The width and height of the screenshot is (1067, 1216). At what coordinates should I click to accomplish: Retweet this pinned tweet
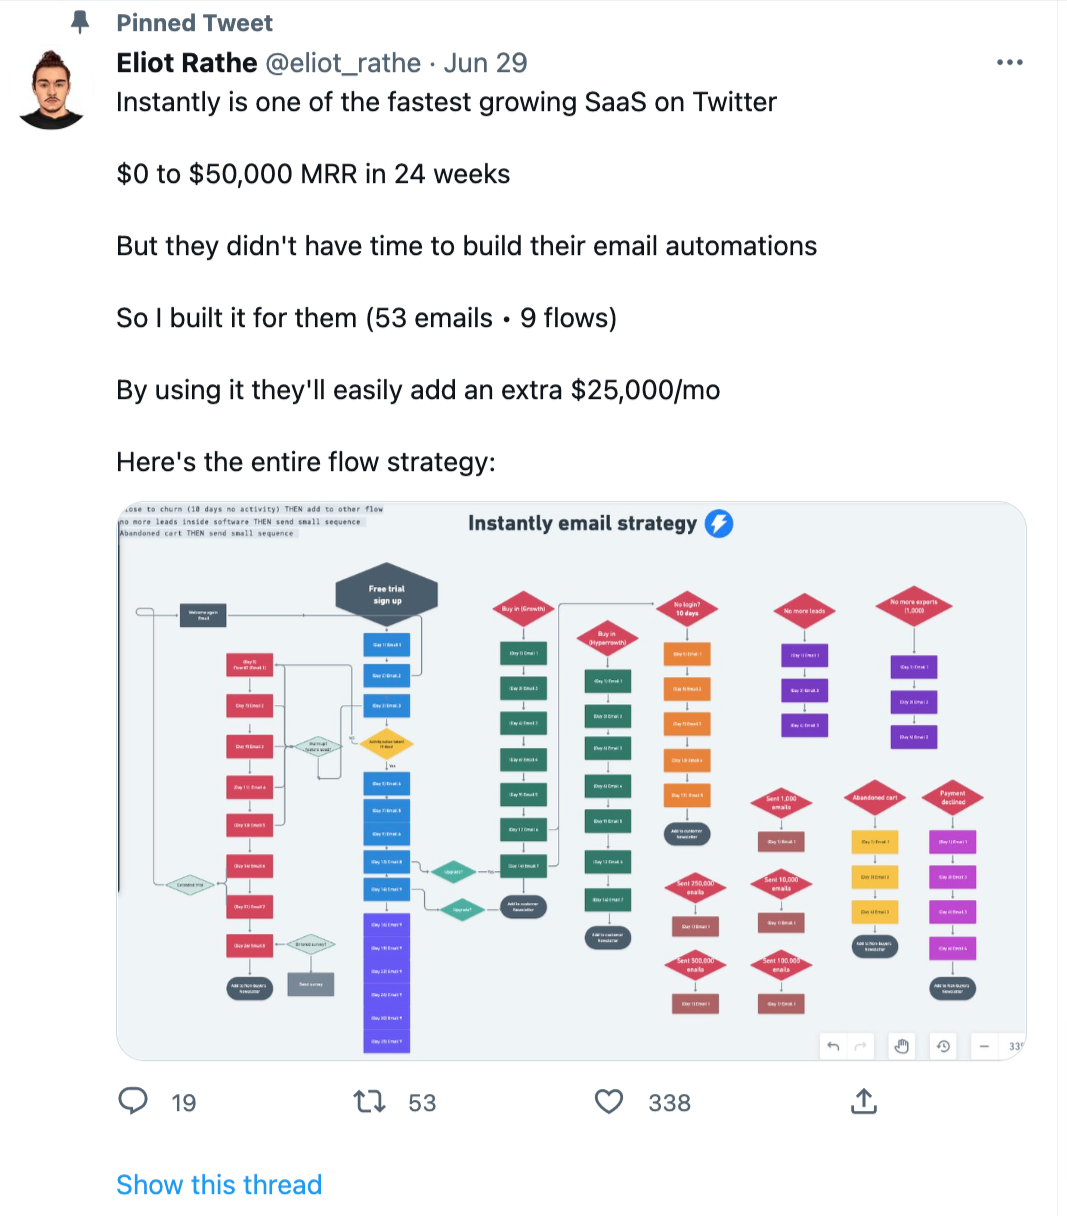tap(369, 1102)
